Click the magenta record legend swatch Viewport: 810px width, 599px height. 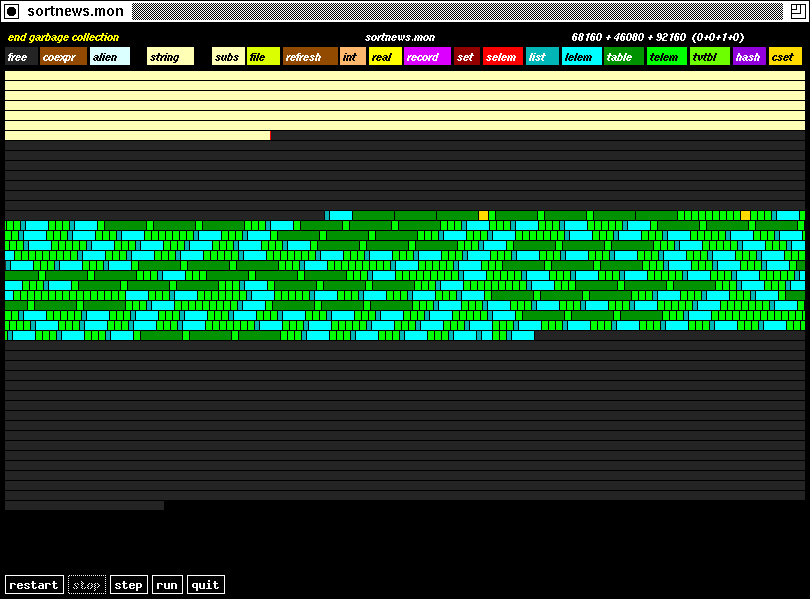tap(427, 57)
